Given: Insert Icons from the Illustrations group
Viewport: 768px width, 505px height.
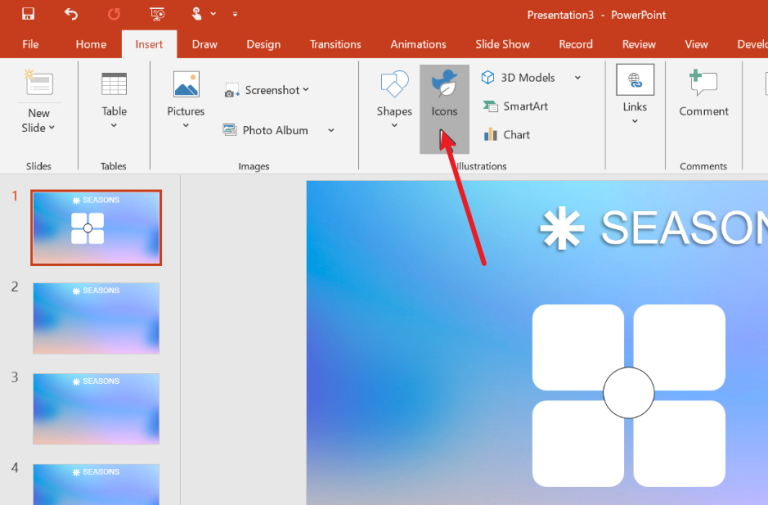Looking at the screenshot, I should click(x=444, y=109).
